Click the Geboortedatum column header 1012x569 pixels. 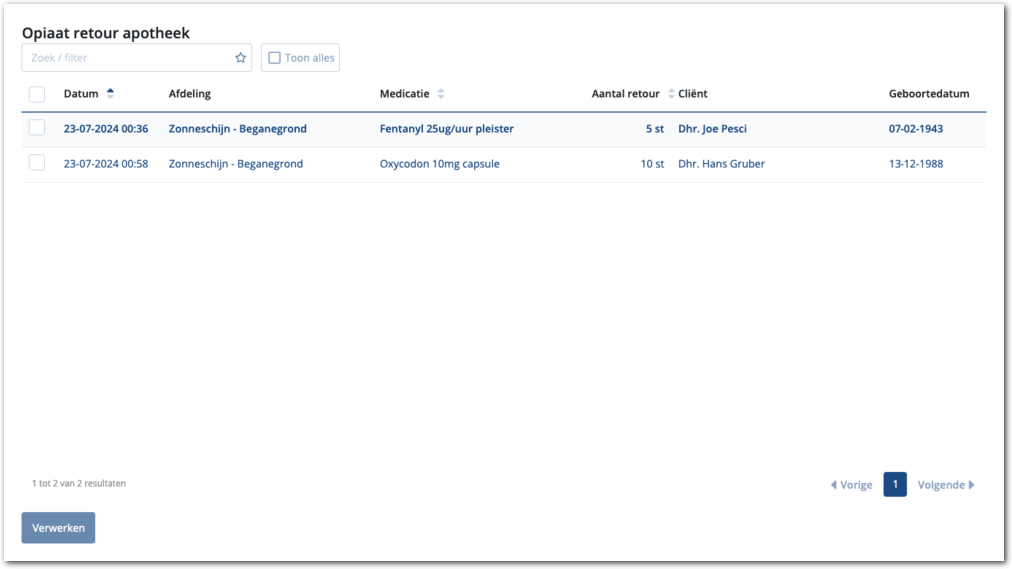[928, 94]
